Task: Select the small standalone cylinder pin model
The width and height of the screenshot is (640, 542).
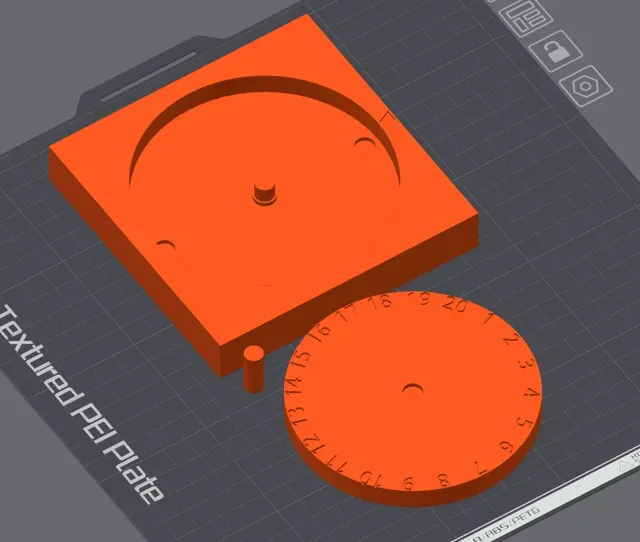Action: coord(253,369)
